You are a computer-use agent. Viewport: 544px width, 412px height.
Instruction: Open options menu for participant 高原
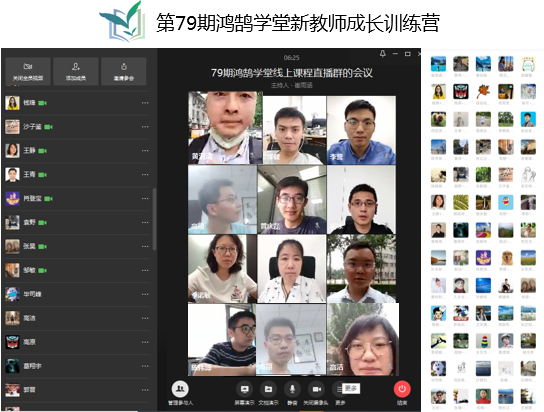[x=145, y=342]
